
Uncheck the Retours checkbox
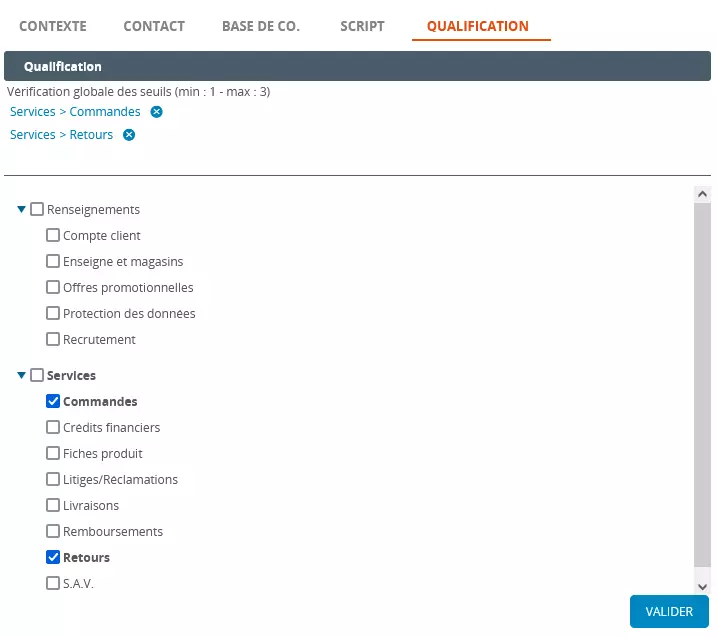tap(53, 558)
